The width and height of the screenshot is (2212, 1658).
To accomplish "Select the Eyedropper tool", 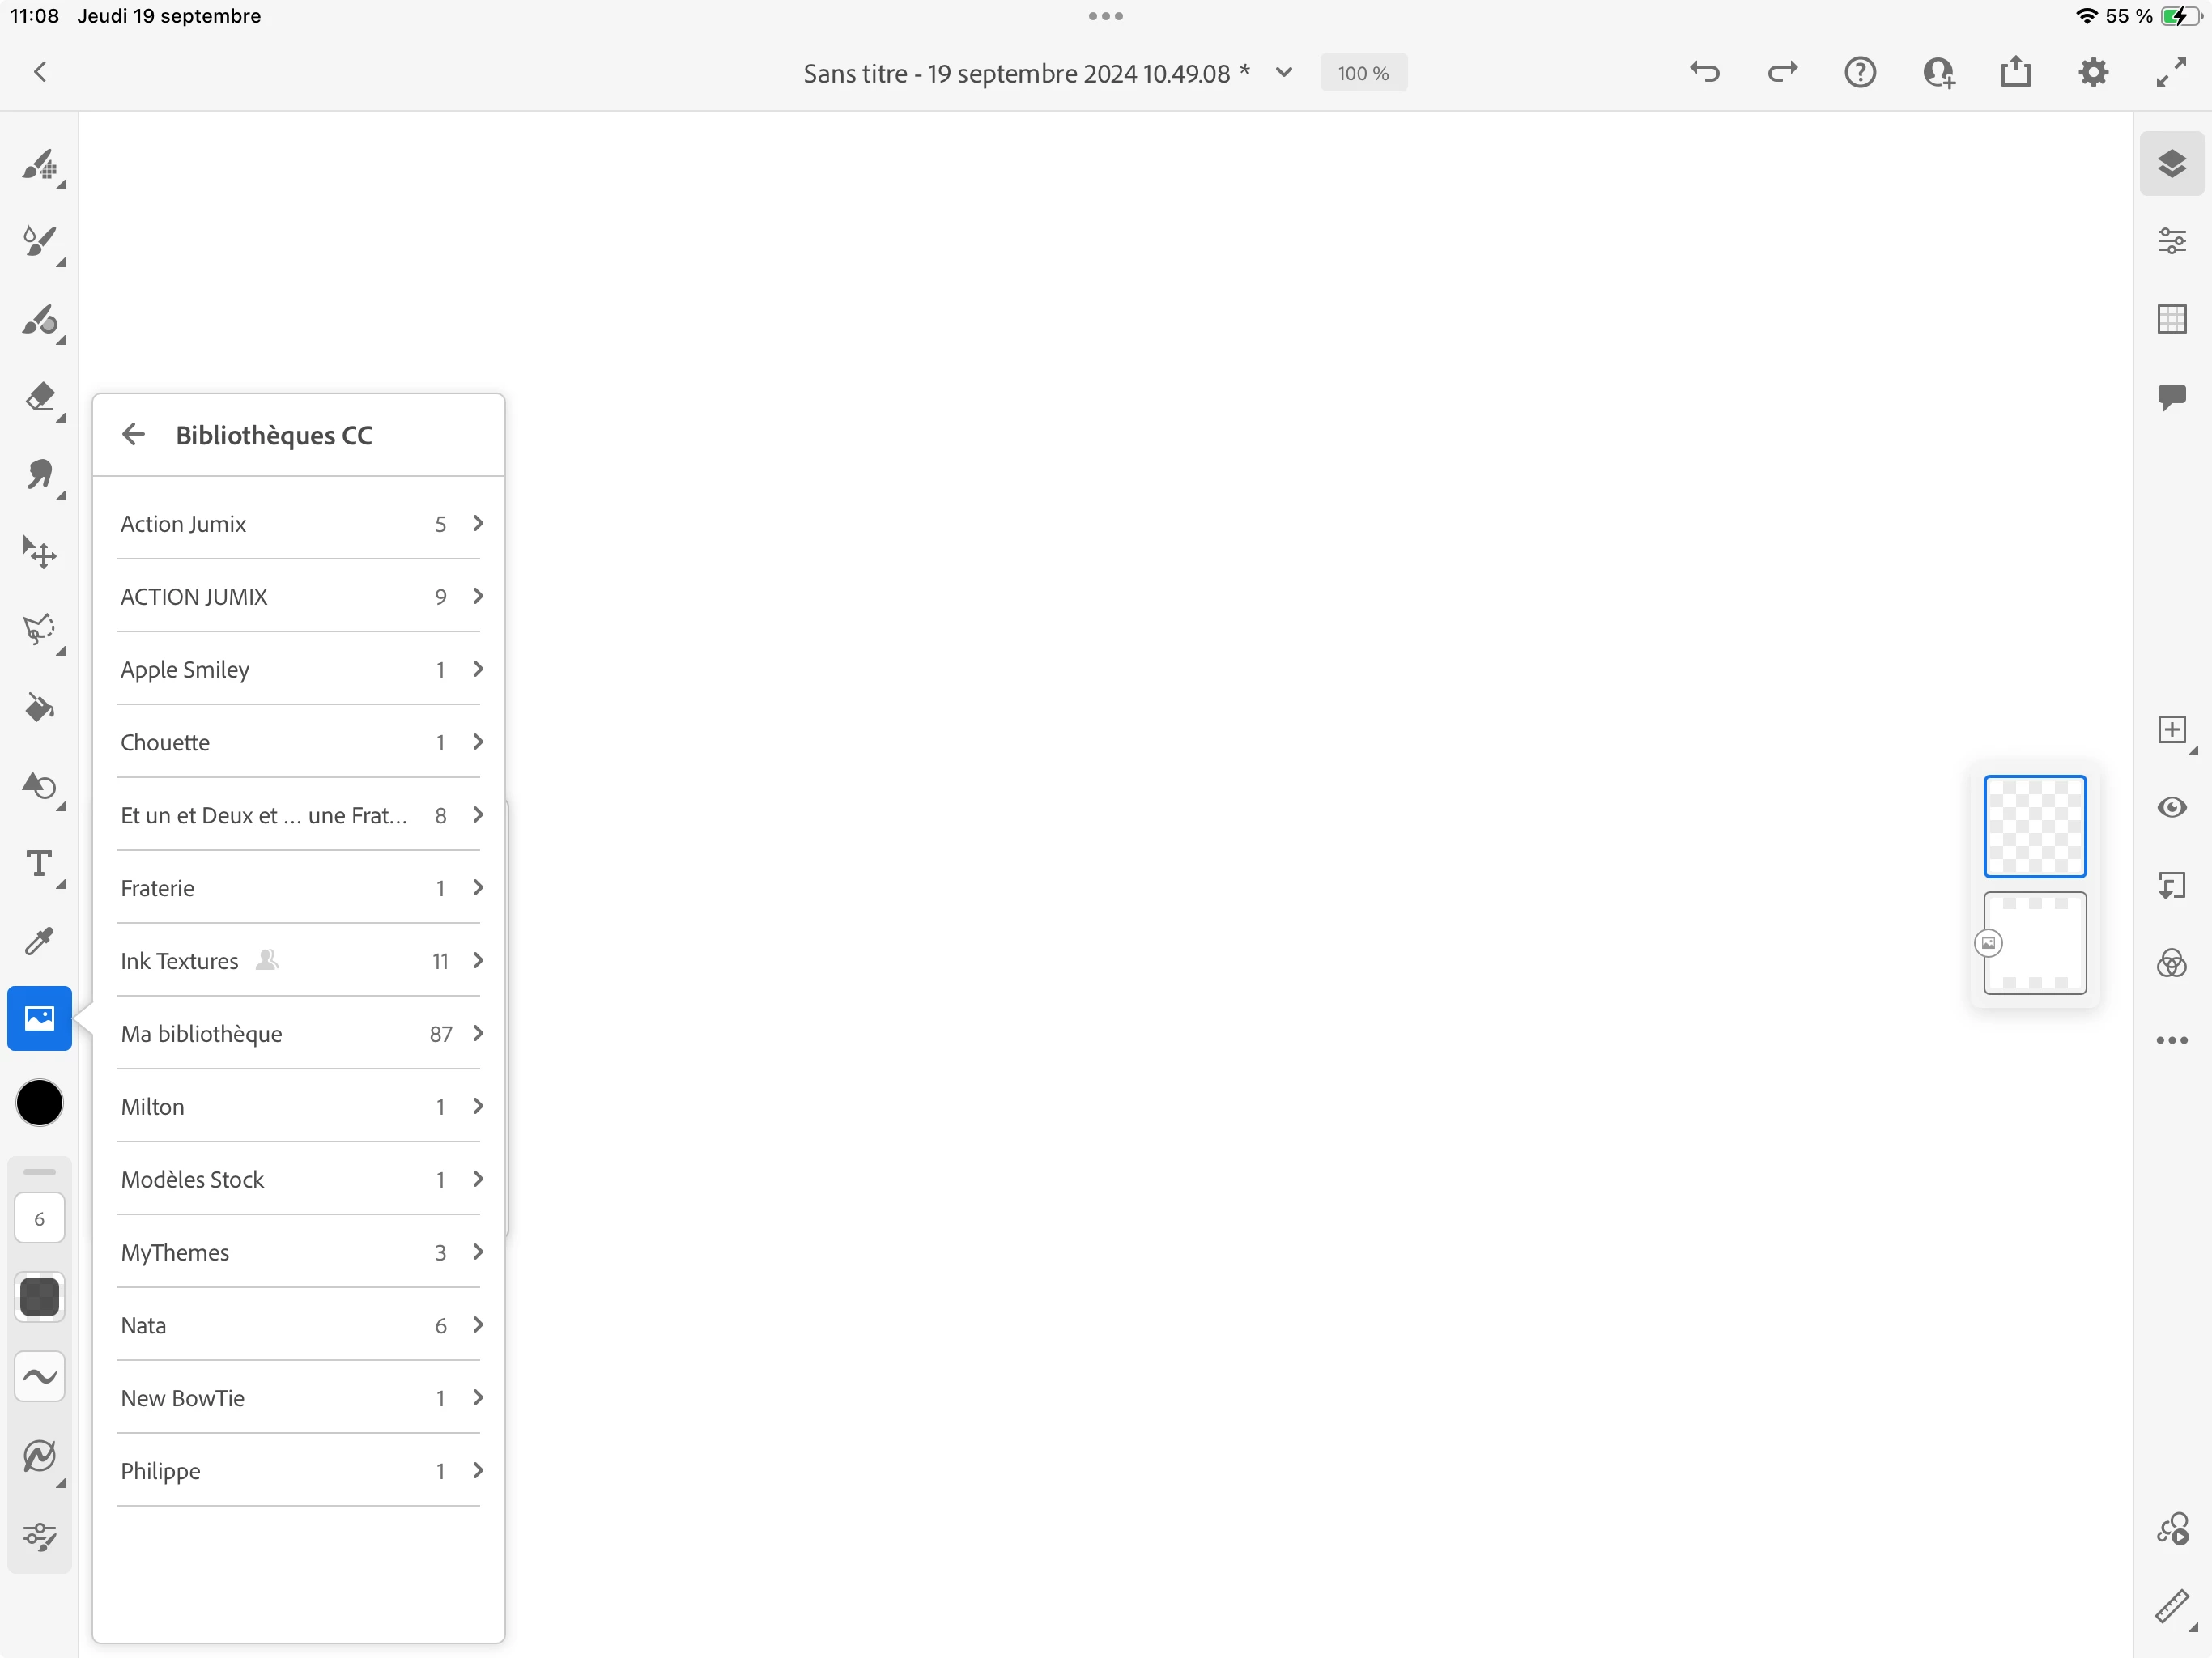I will tap(39, 941).
